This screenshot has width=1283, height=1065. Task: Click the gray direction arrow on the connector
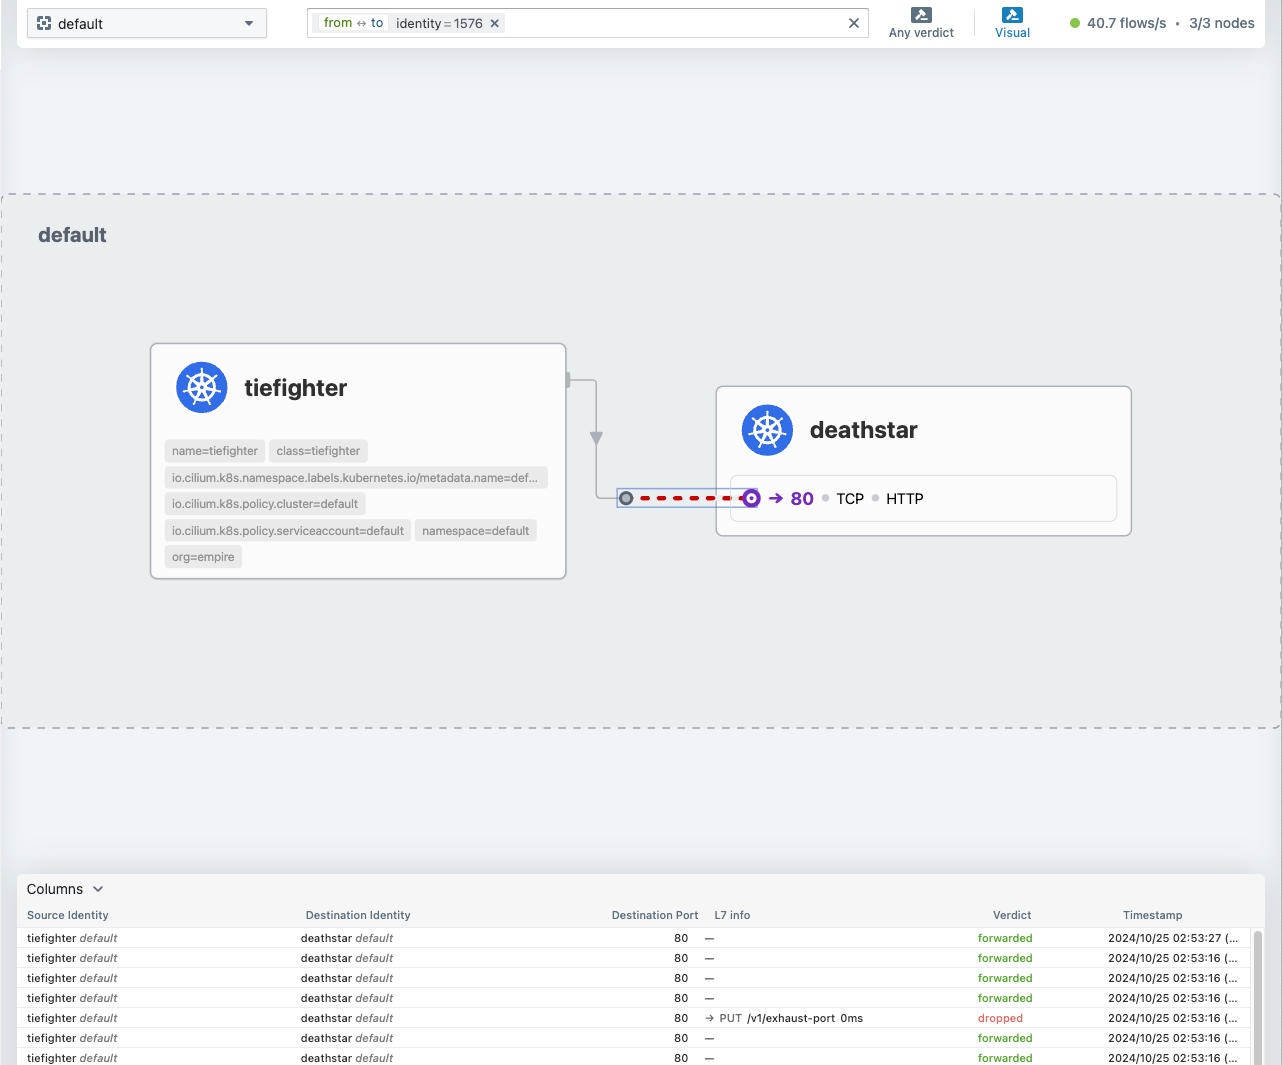tap(596, 438)
